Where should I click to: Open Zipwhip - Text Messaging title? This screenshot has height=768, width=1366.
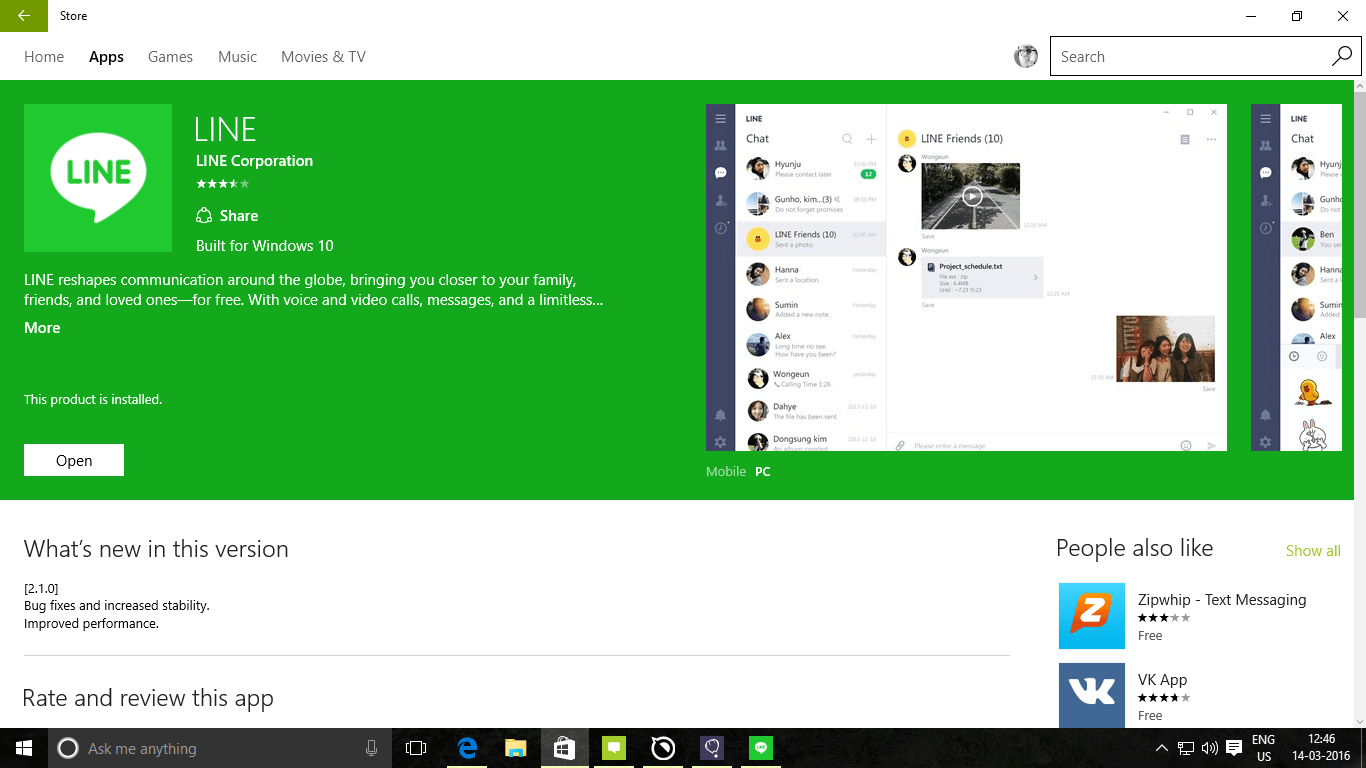[x=1222, y=600]
